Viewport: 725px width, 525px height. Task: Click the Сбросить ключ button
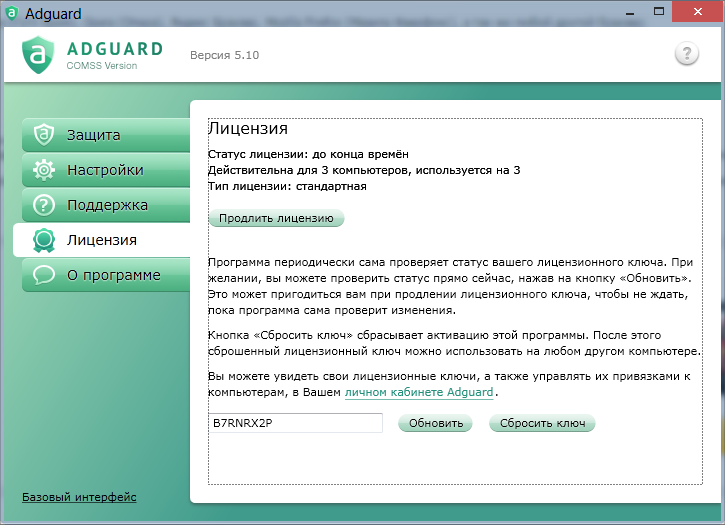(542, 423)
